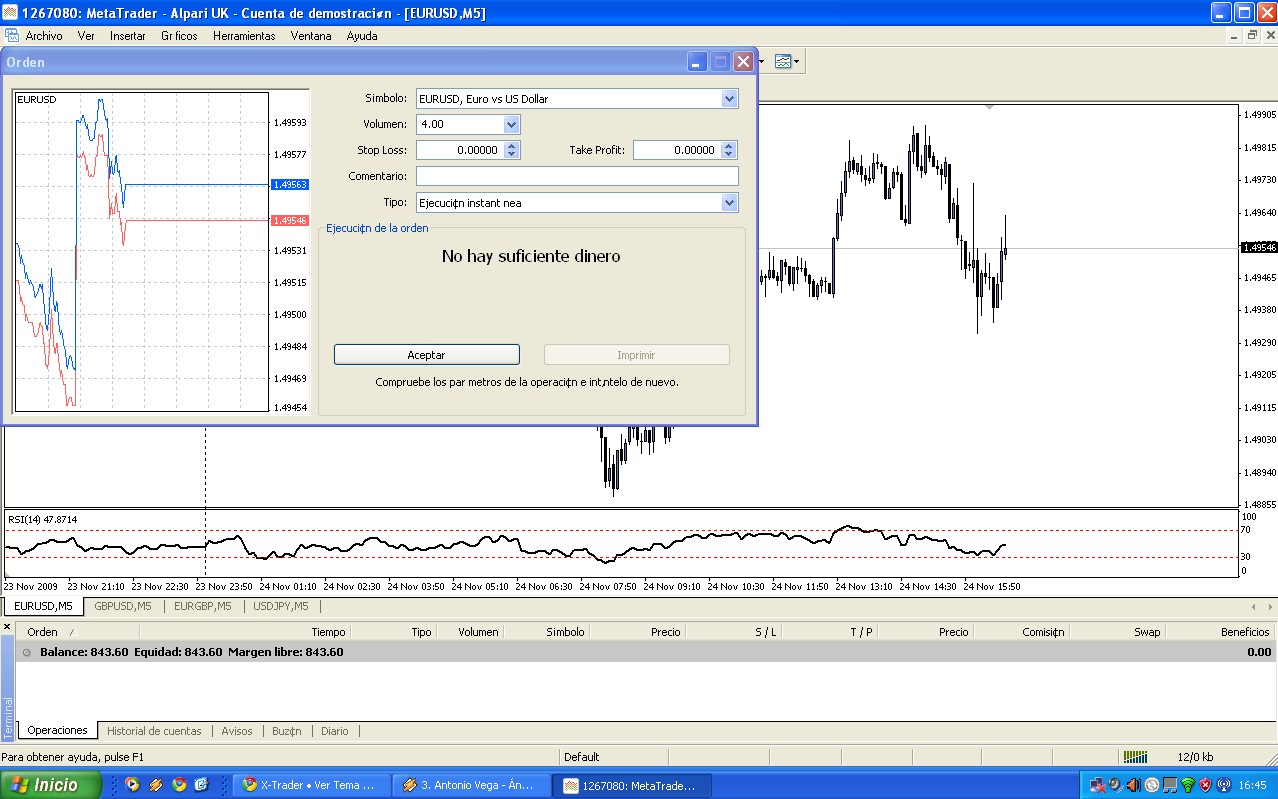Image resolution: width=1278 pixels, height=799 pixels.
Task: Launch Chrome from the quick launch bar
Action: tap(179, 785)
